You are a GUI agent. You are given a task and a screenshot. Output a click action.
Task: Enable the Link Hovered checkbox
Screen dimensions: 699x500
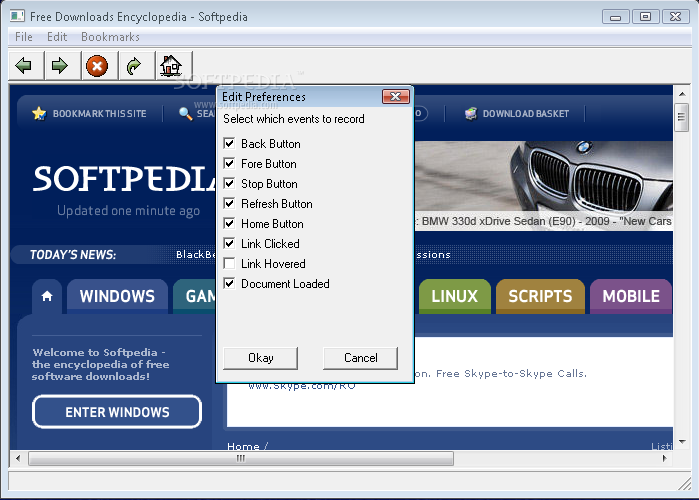(x=229, y=263)
